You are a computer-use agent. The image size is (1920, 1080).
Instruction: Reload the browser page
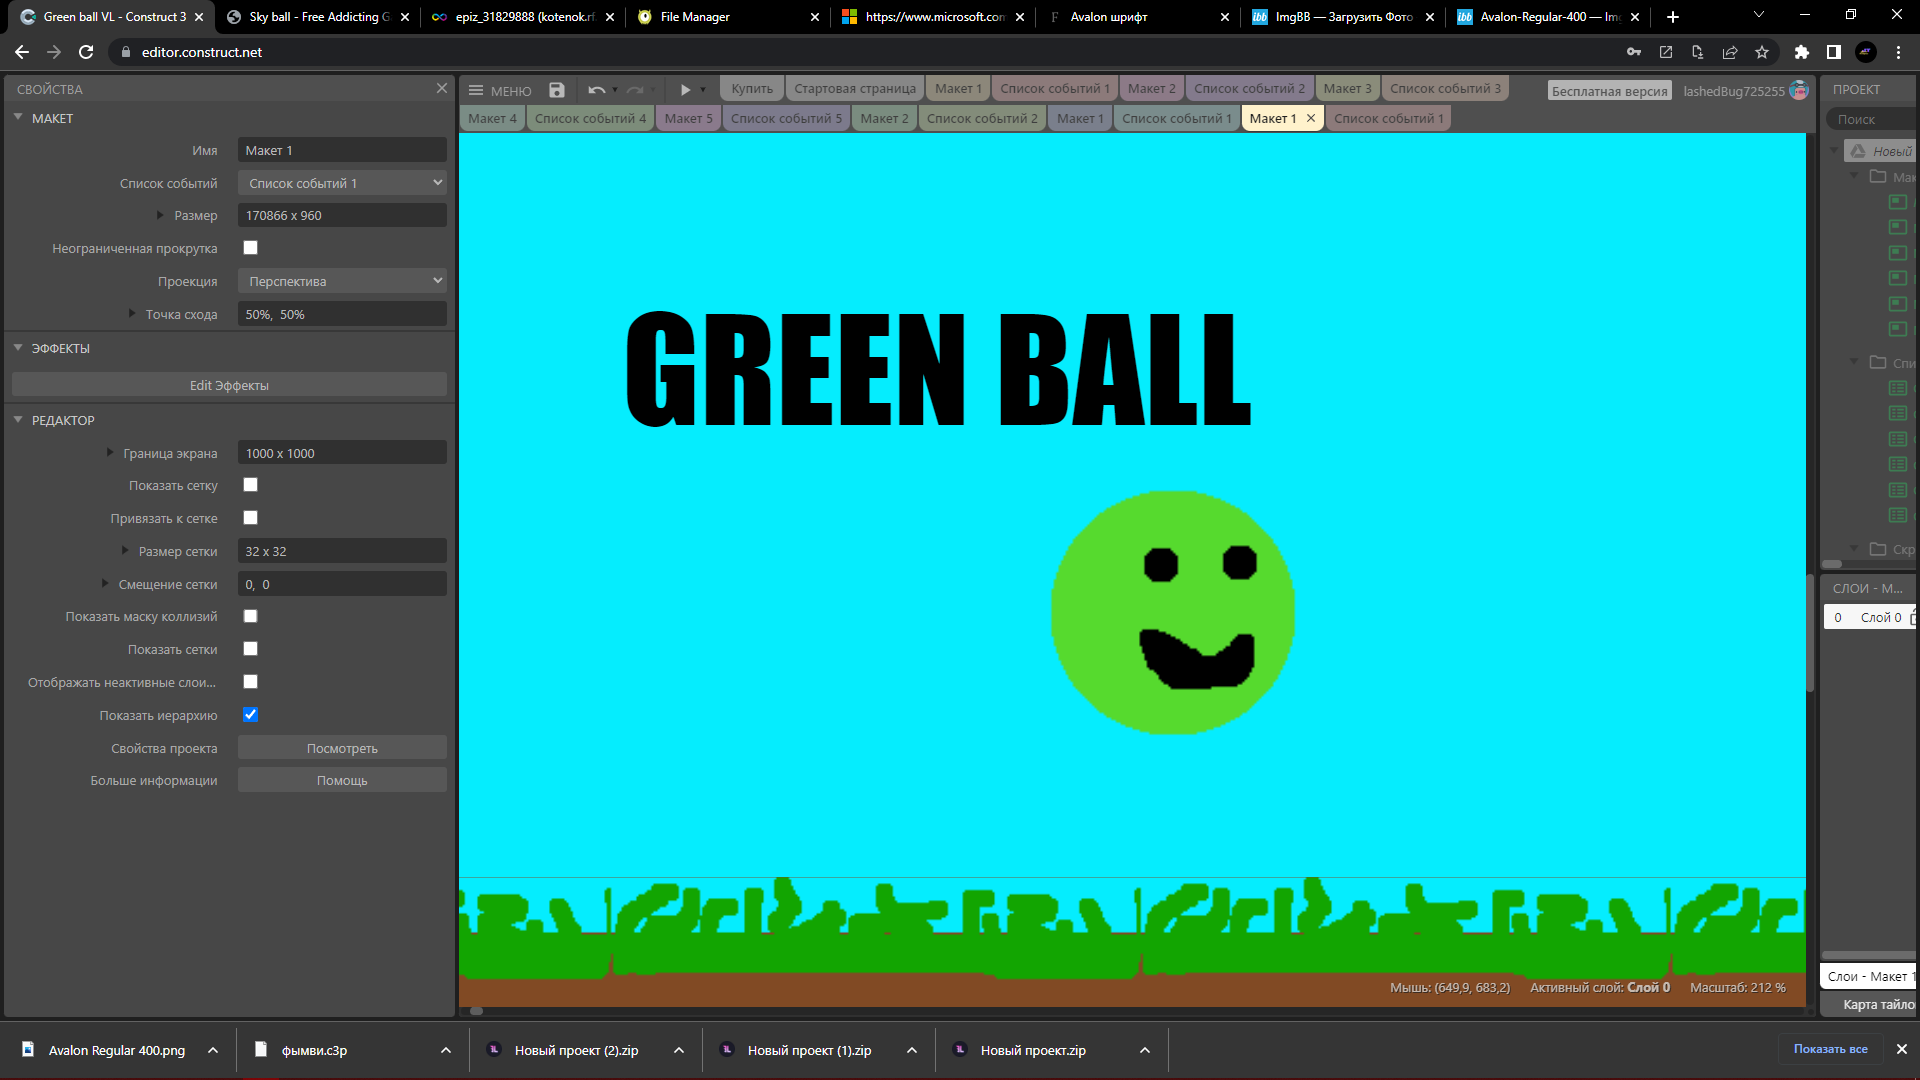(86, 52)
